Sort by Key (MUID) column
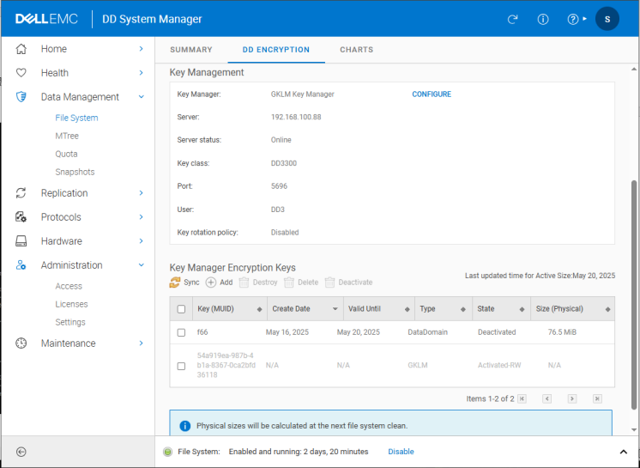This screenshot has width=640, height=468. click(229, 309)
